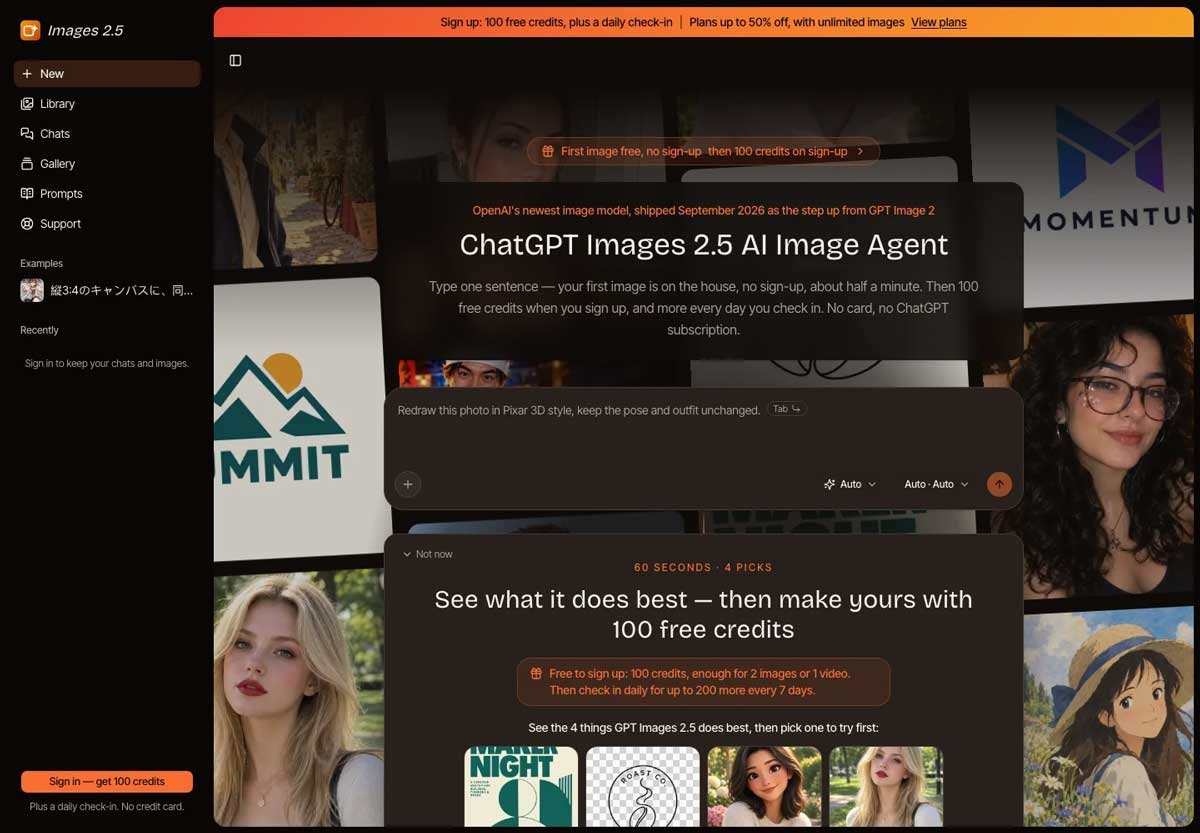Open the Auto · Auto size dropdown
The image size is (1200, 833).
point(936,484)
